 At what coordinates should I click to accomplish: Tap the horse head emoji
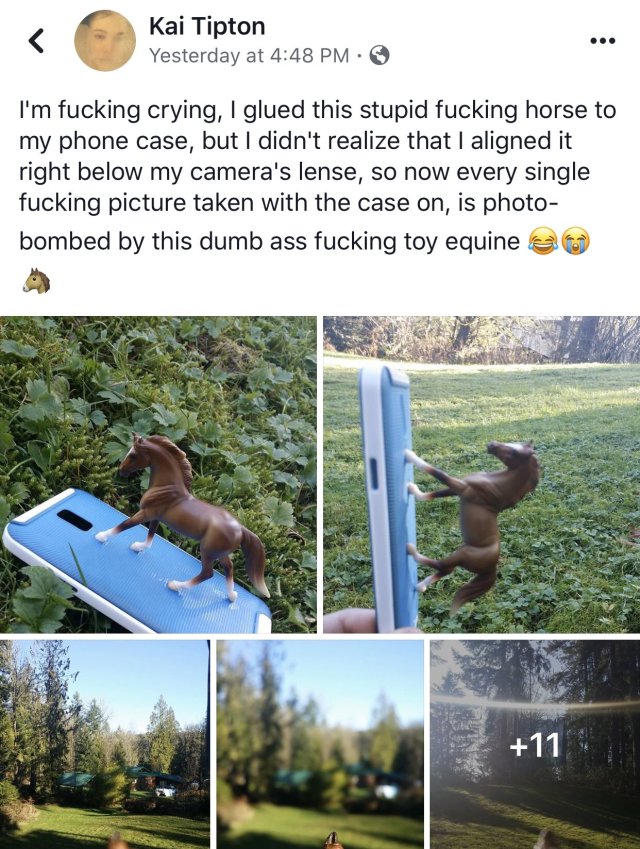36,280
